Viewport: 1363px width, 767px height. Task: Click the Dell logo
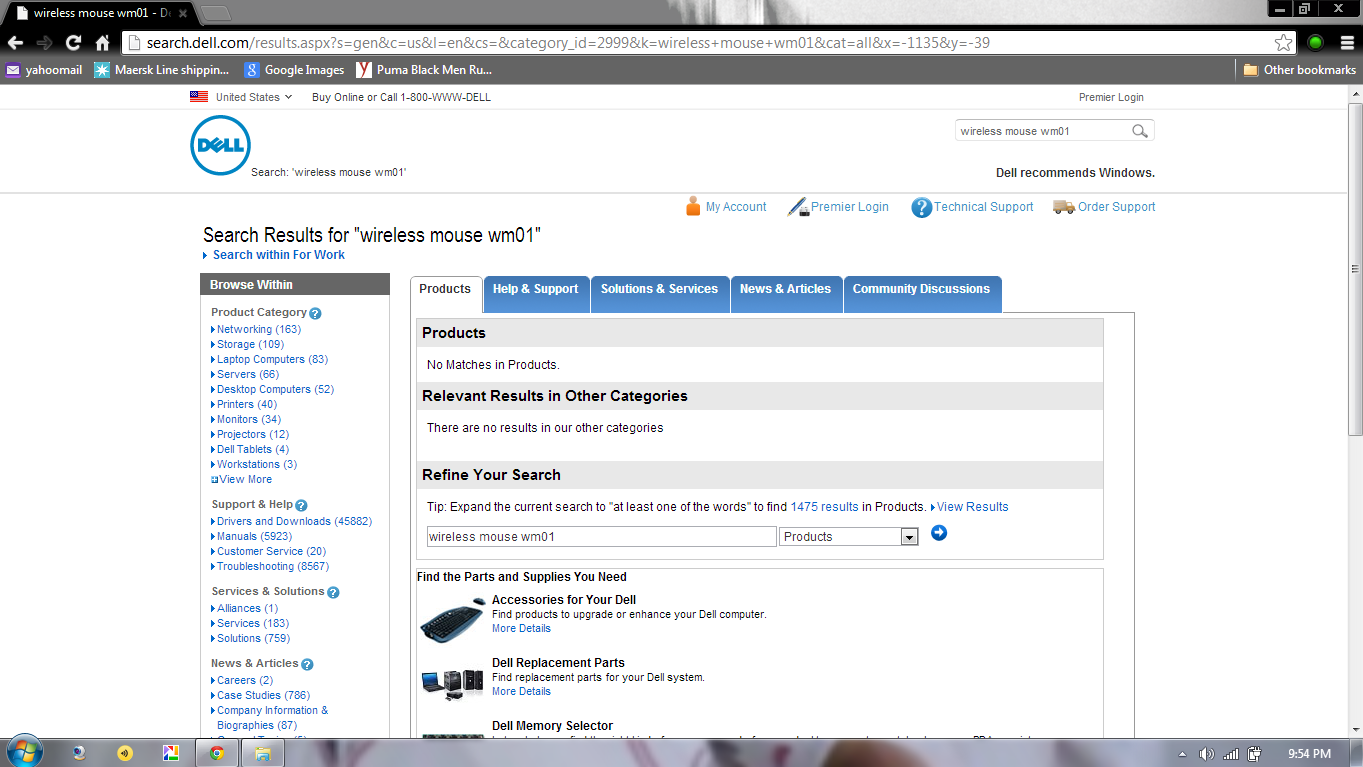220,146
